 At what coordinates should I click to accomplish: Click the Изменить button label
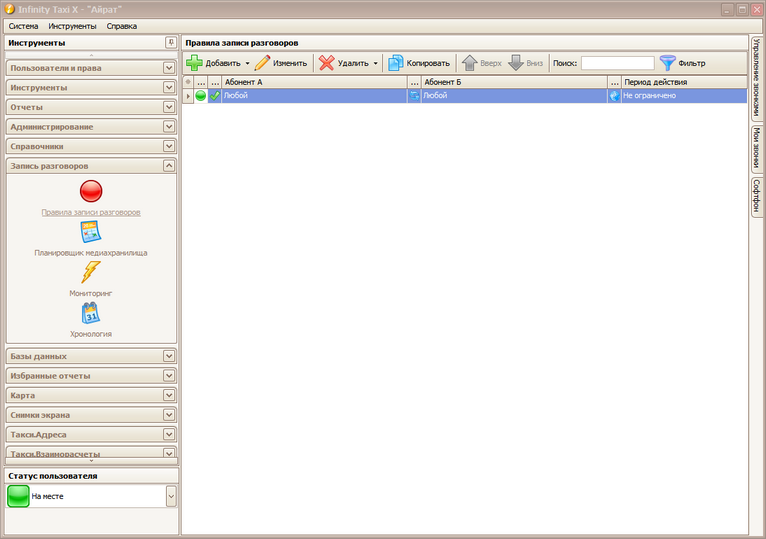pos(290,64)
